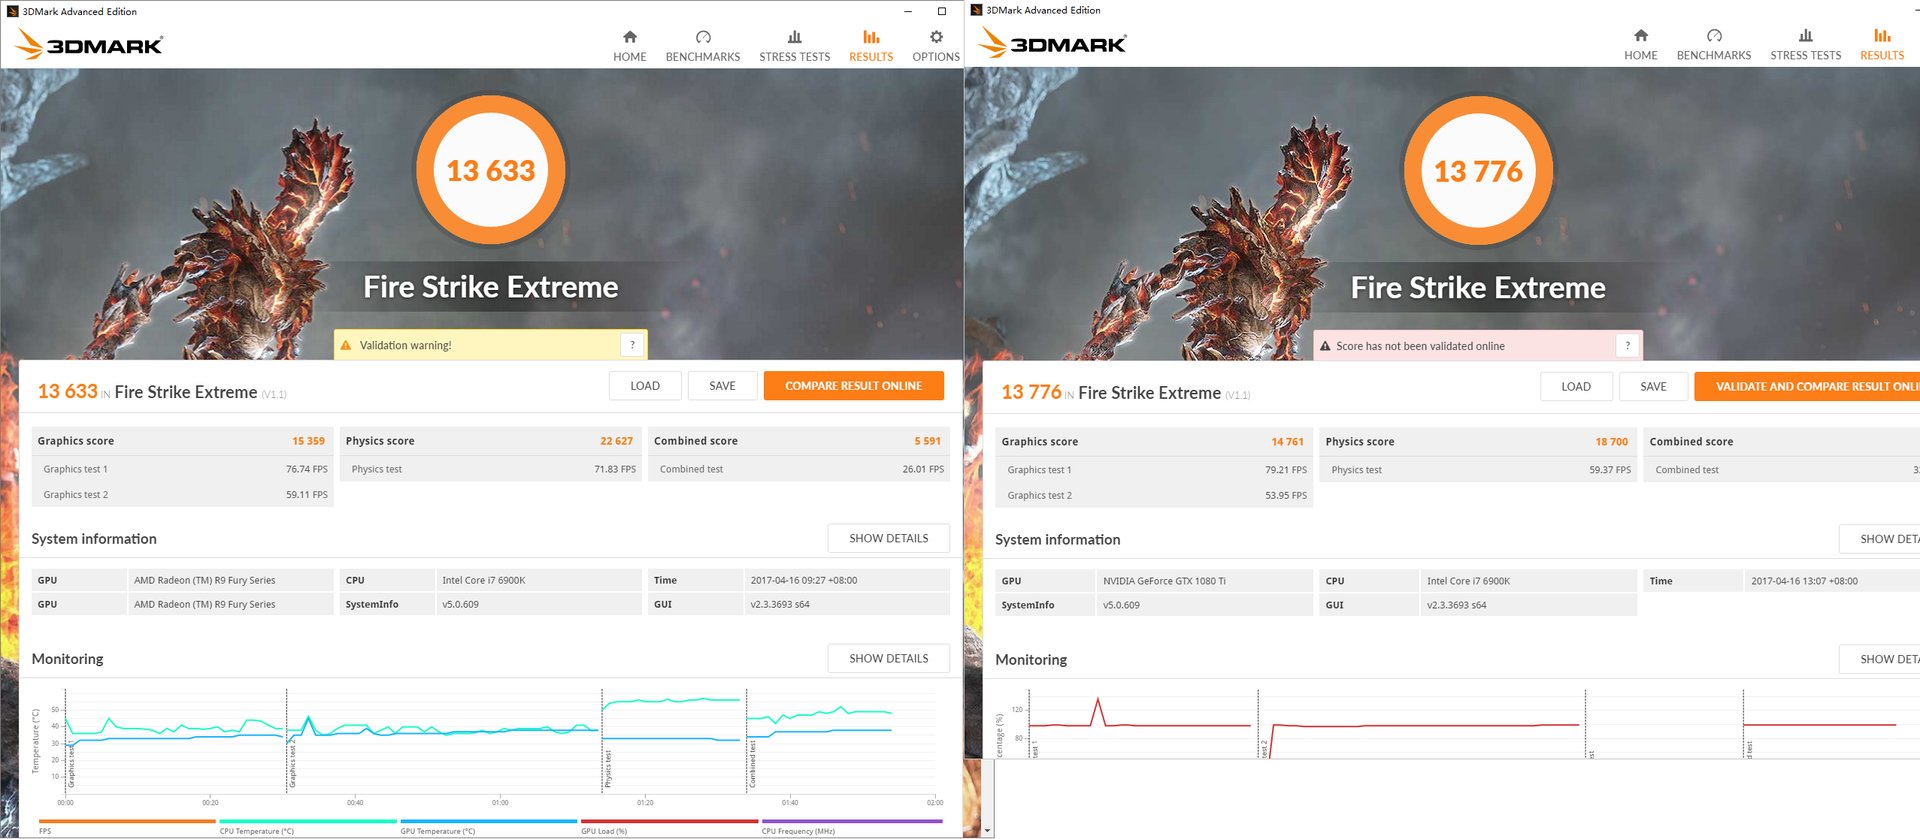Click 'NVIDIA GeForce GTX 1080 Ti' GPU entry
The image size is (1920, 839).
(x=1164, y=581)
